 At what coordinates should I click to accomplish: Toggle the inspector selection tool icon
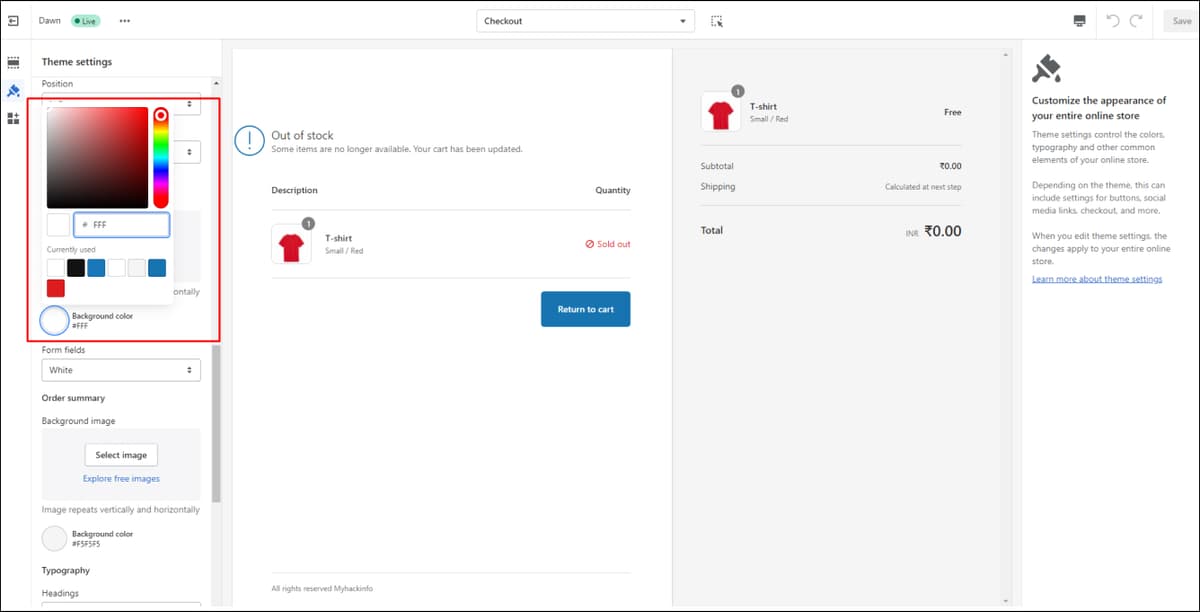(716, 21)
